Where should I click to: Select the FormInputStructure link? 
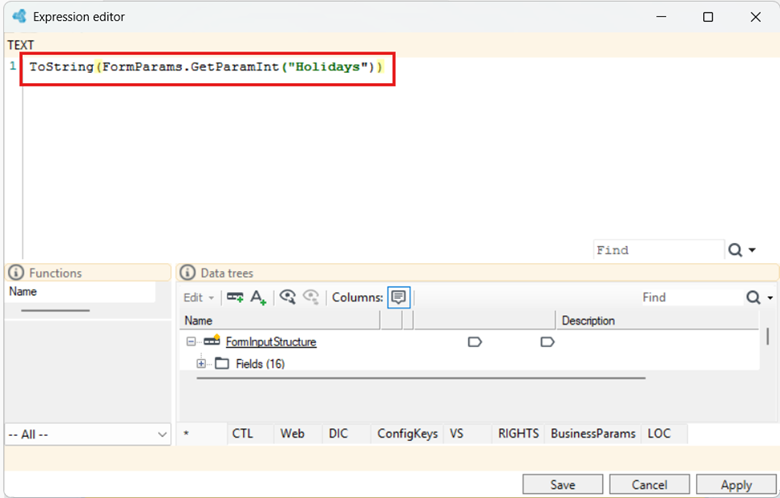tap(271, 342)
